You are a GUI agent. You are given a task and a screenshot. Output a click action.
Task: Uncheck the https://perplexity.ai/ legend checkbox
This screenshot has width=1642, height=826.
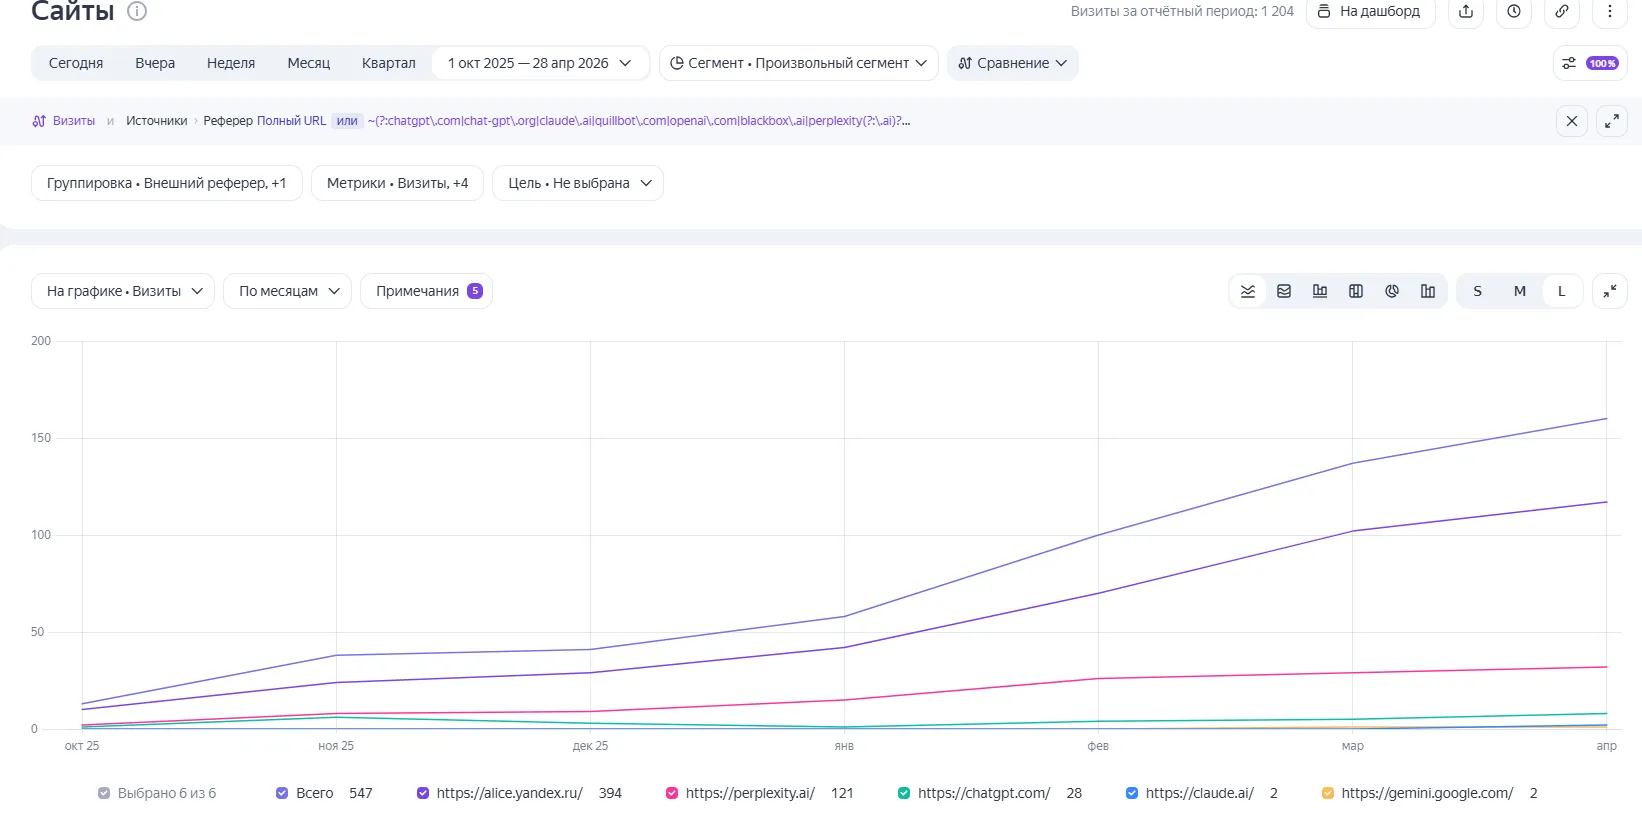coord(672,793)
